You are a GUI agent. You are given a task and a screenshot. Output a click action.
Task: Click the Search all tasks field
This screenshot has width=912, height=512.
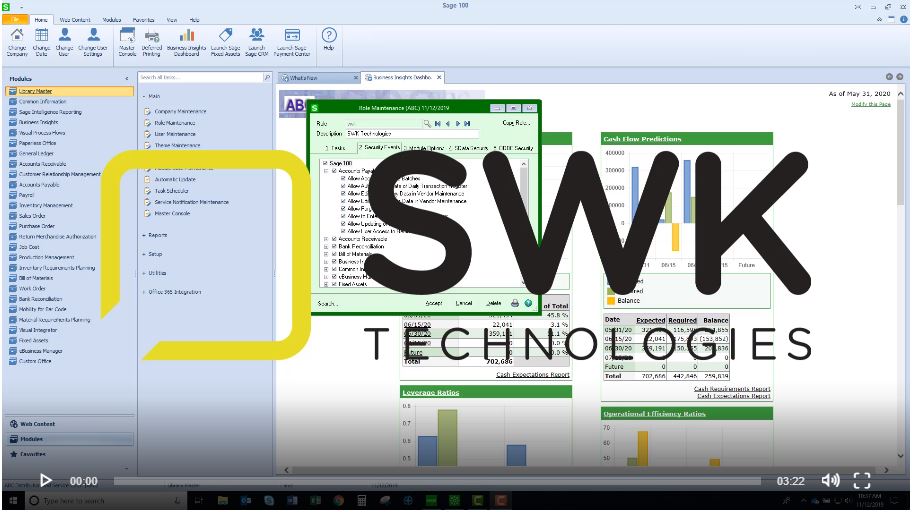pos(200,77)
